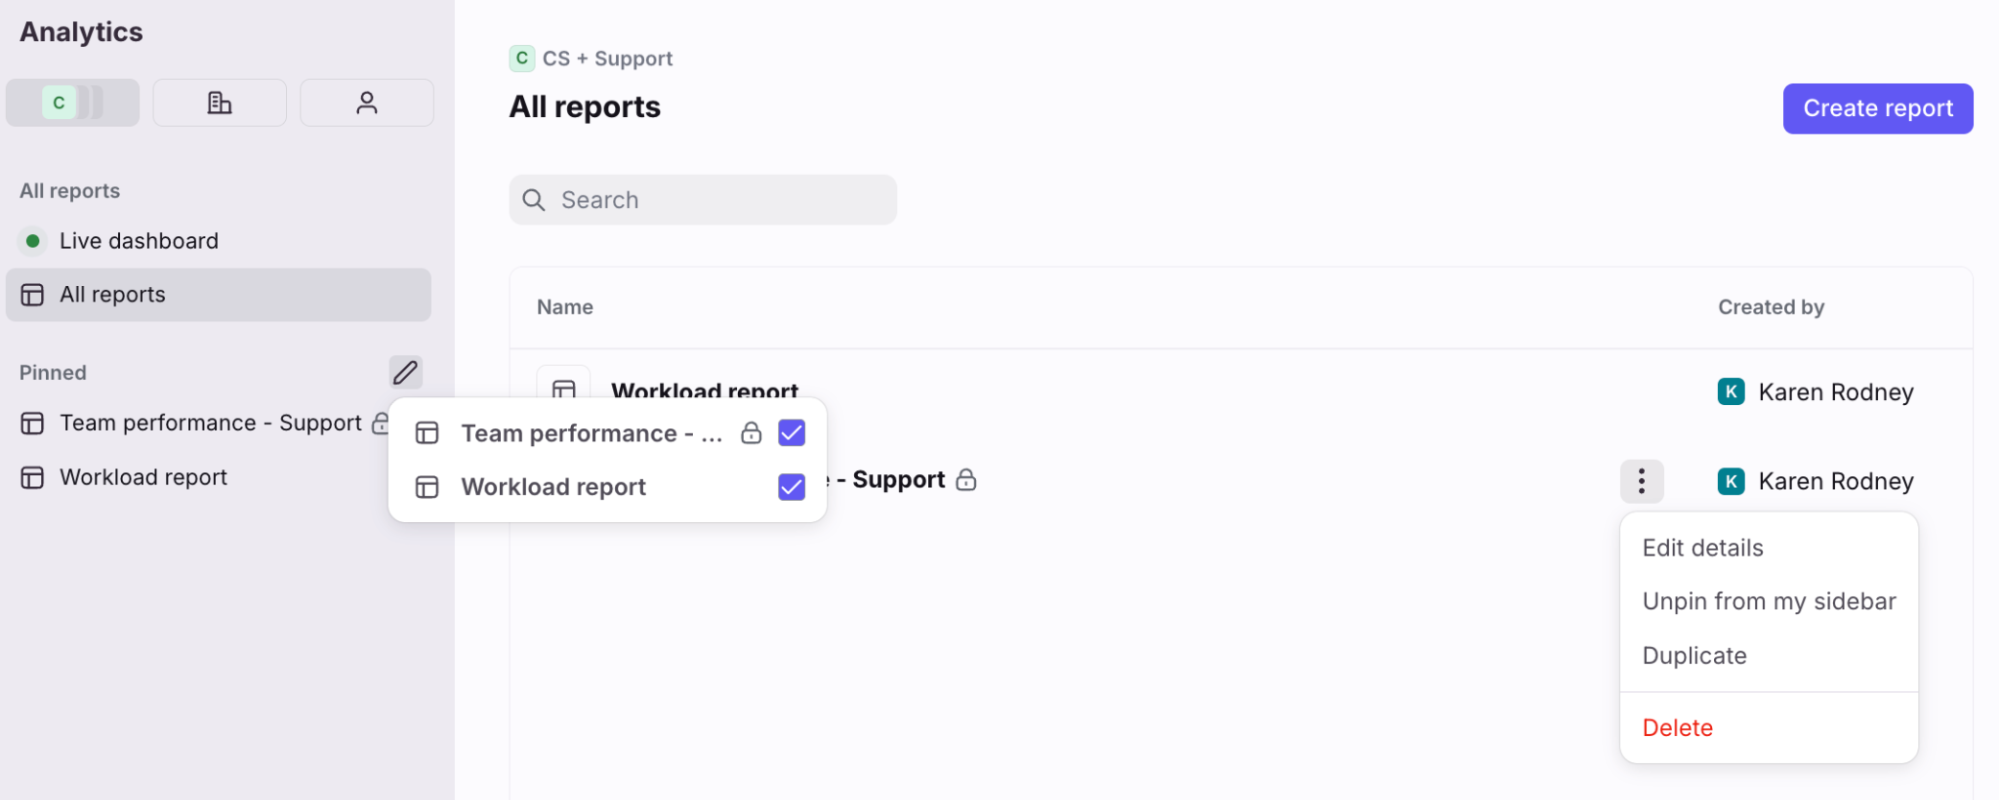
Task: Choose Unpin from my sidebar
Action: point(1768,602)
